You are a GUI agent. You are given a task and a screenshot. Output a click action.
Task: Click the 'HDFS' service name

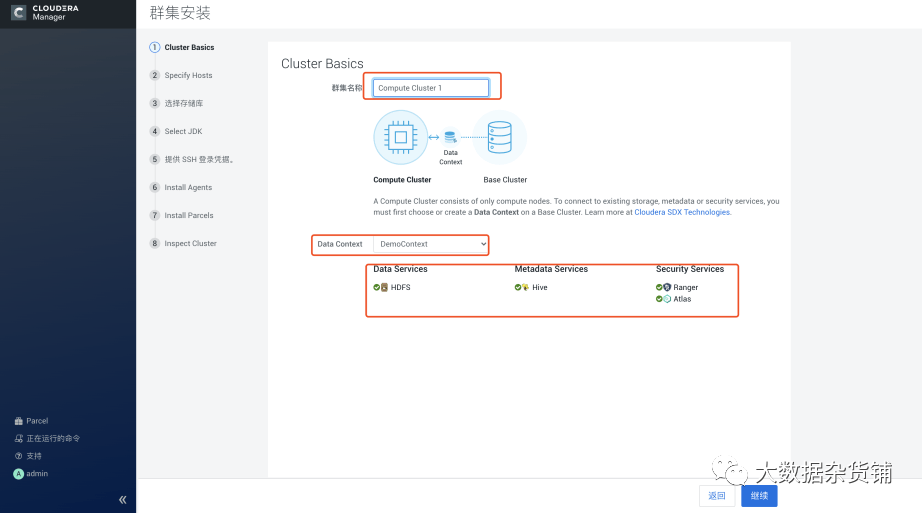(400, 287)
